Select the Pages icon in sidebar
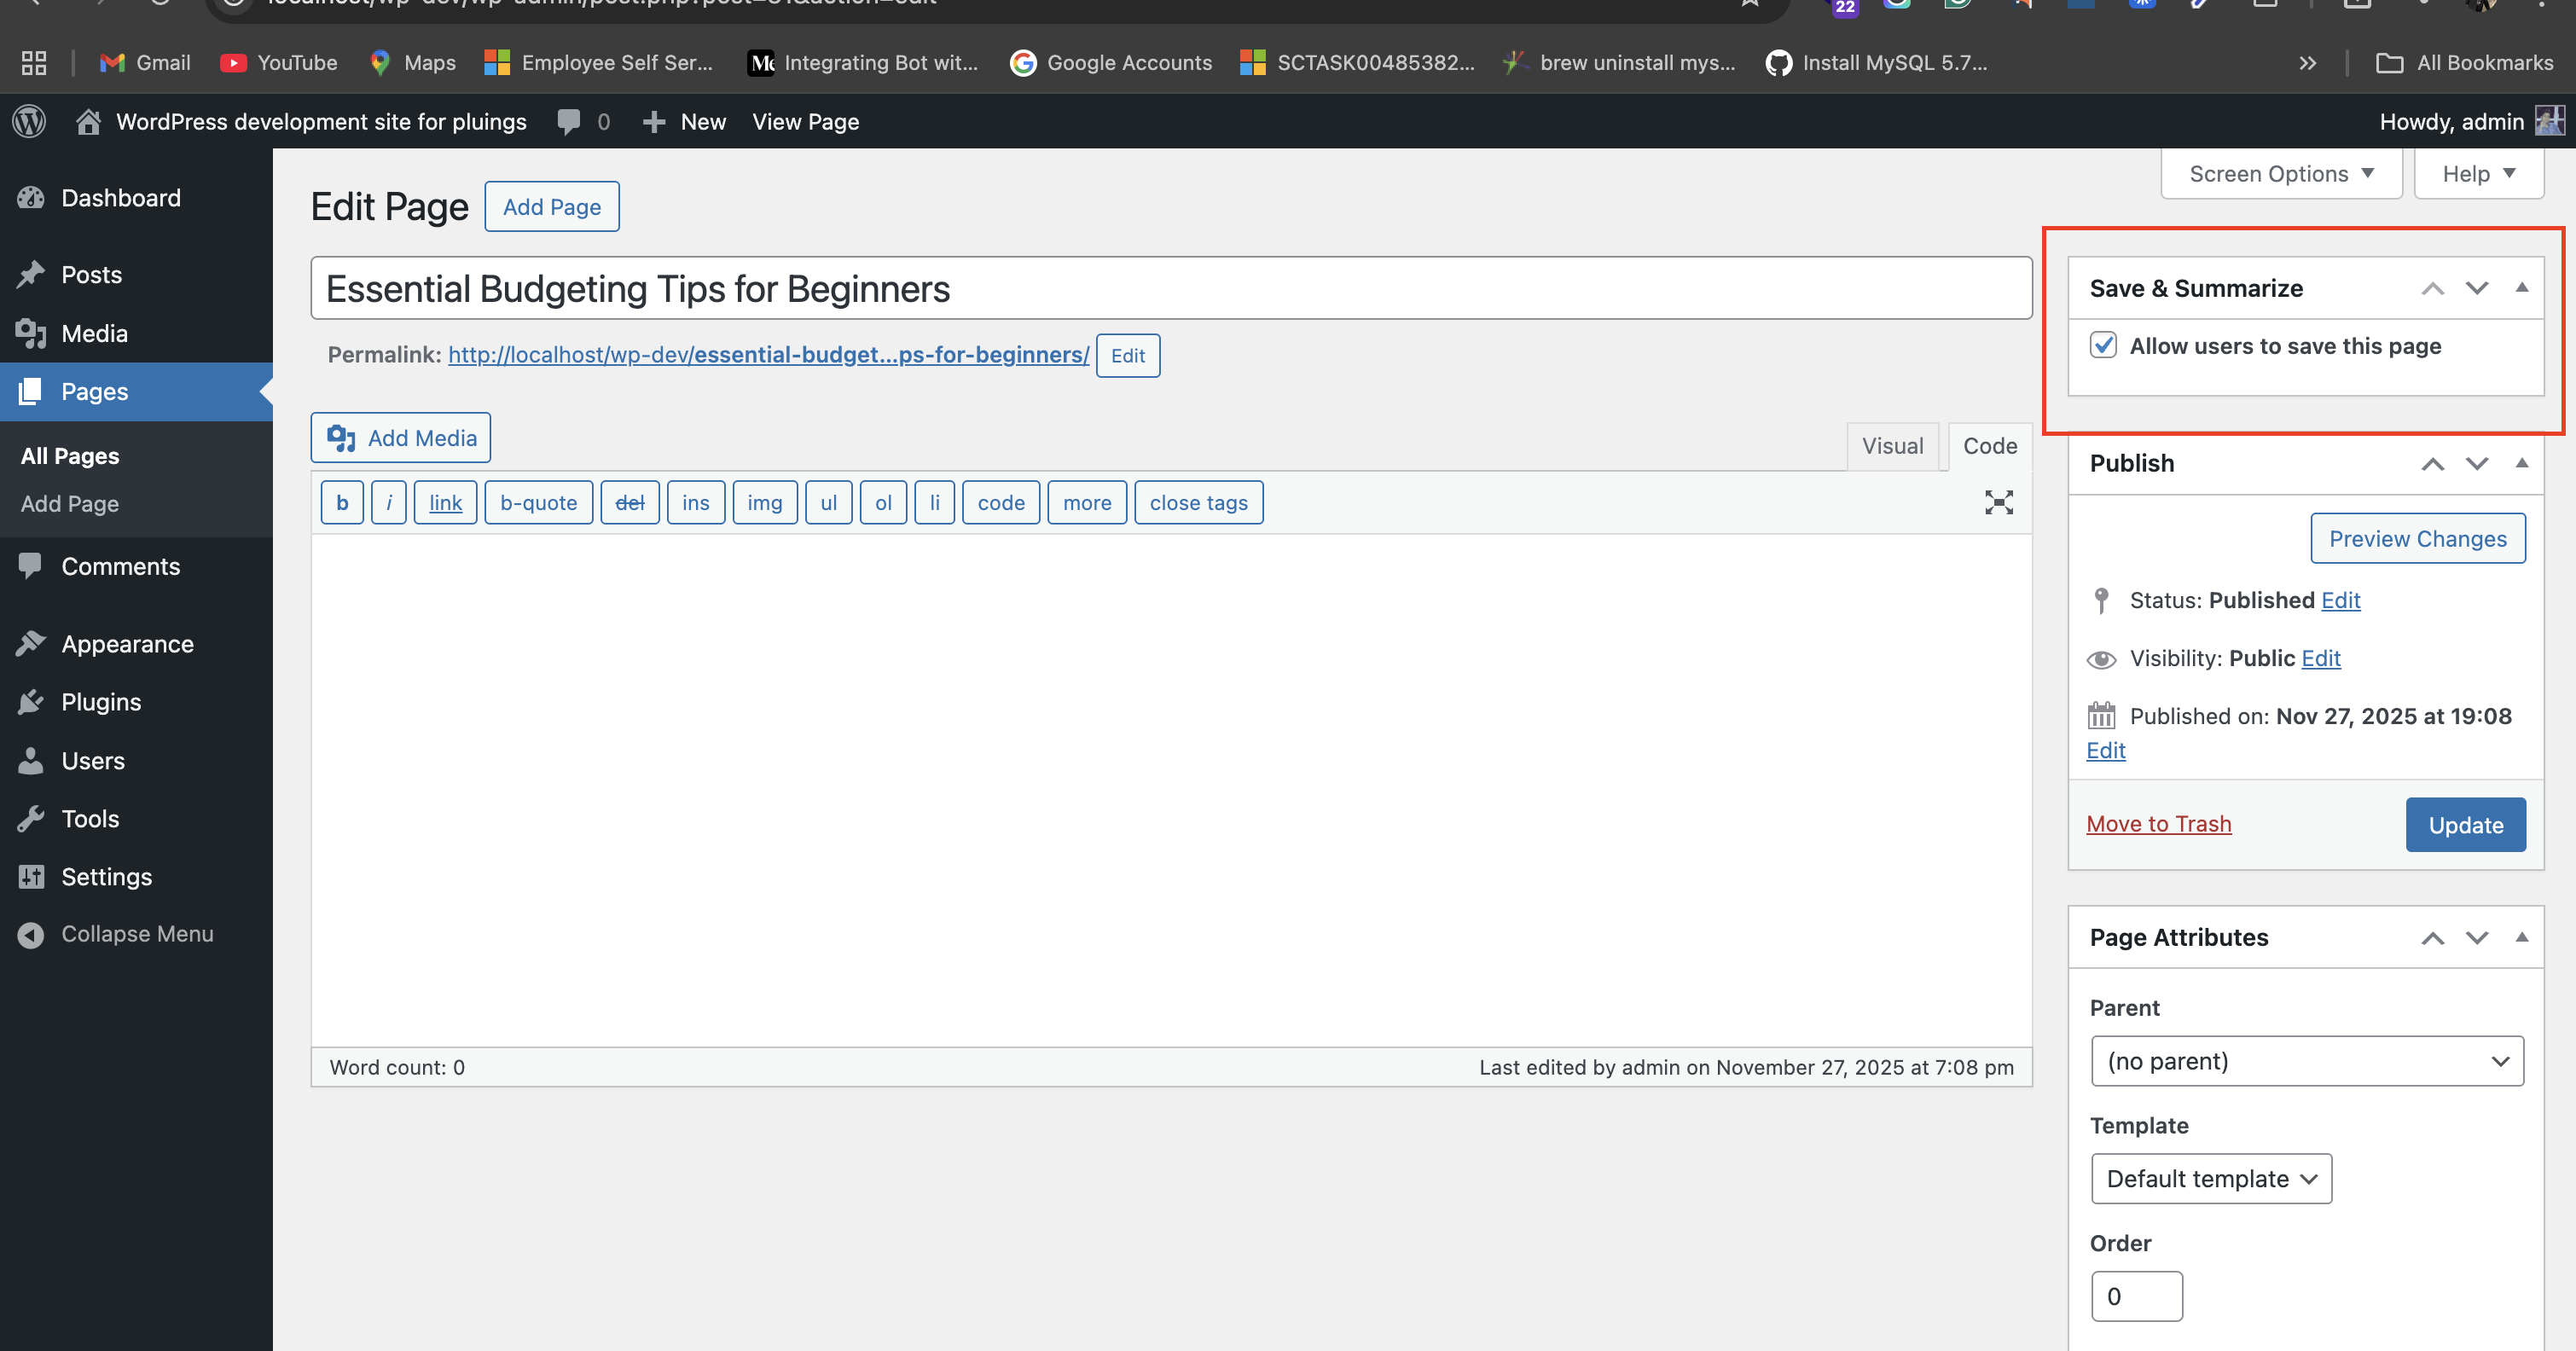 (x=31, y=391)
